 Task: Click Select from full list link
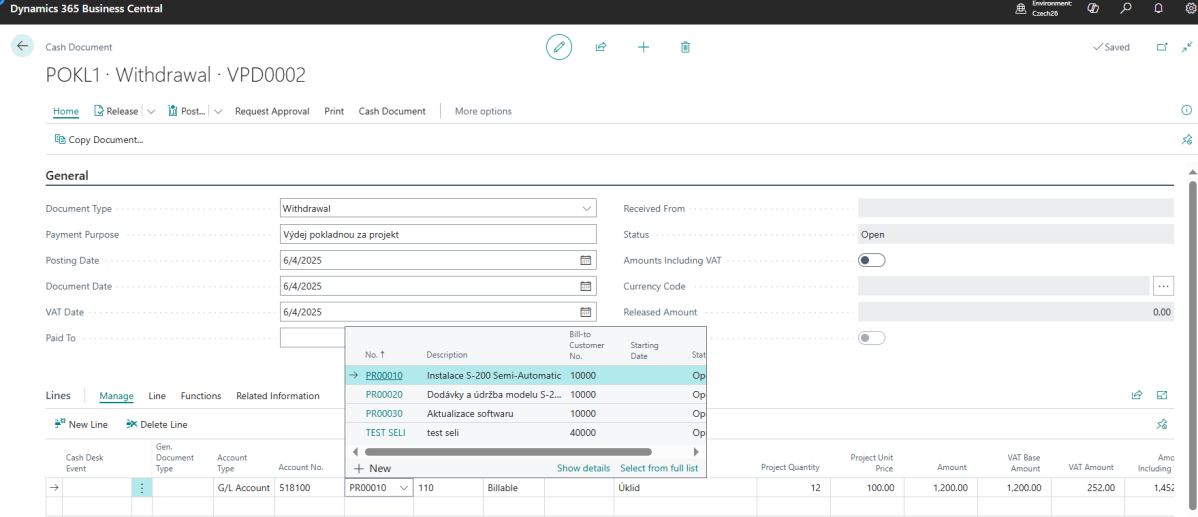pyautogui.click(x=658, y=468)
